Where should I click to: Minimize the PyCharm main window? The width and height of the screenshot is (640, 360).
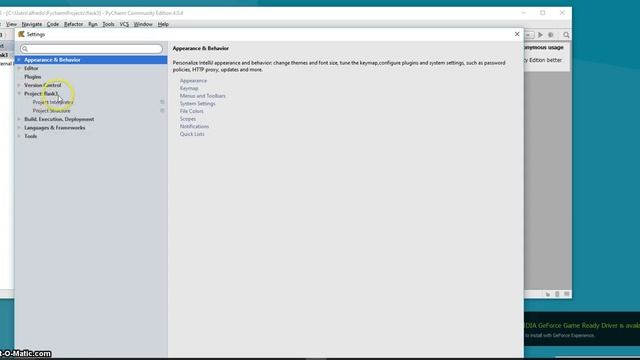click(x=523, y=13)
